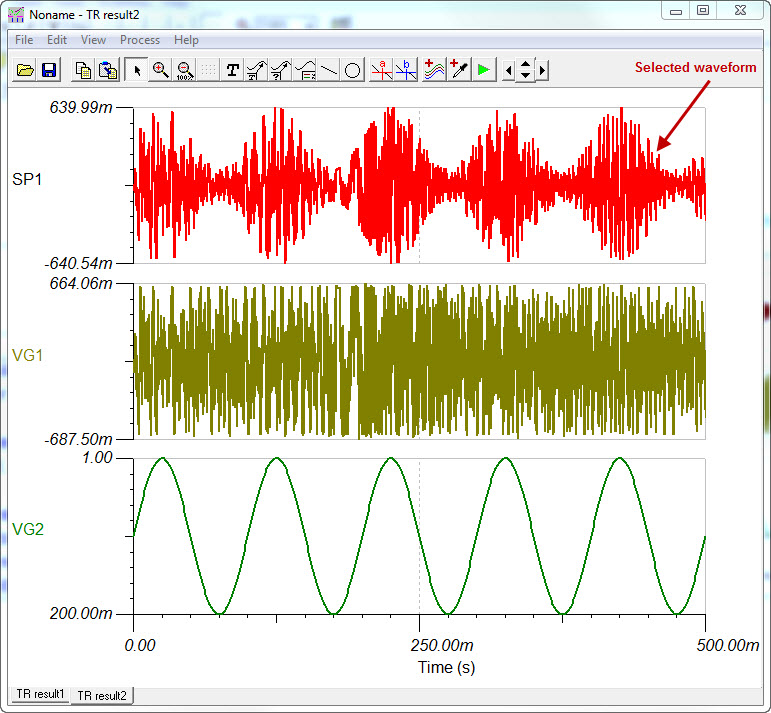Activate the Zoom In magnifier

pos(161,70)
